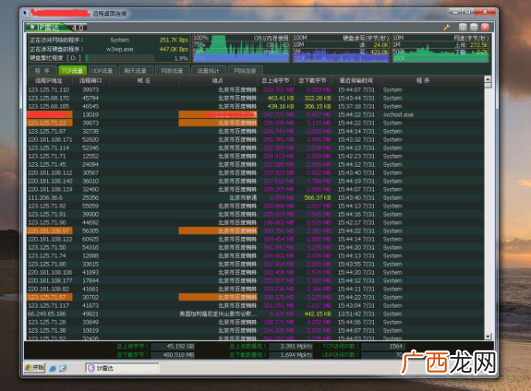
Task: Select row with IP 66.249.65.186
Action: (255, 314)
